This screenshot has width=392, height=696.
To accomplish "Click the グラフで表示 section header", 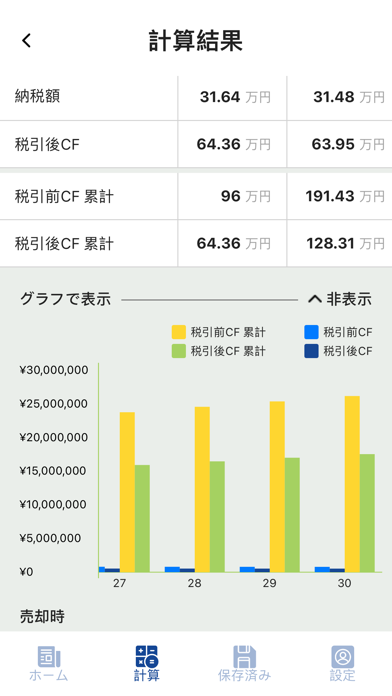I will 65,300.
